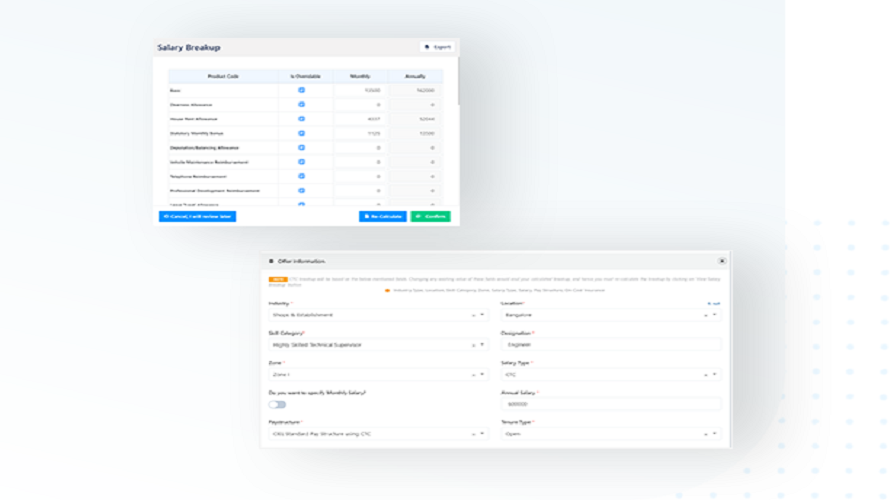Click the Professional Development Reimbursement row label

pos(215,191)
